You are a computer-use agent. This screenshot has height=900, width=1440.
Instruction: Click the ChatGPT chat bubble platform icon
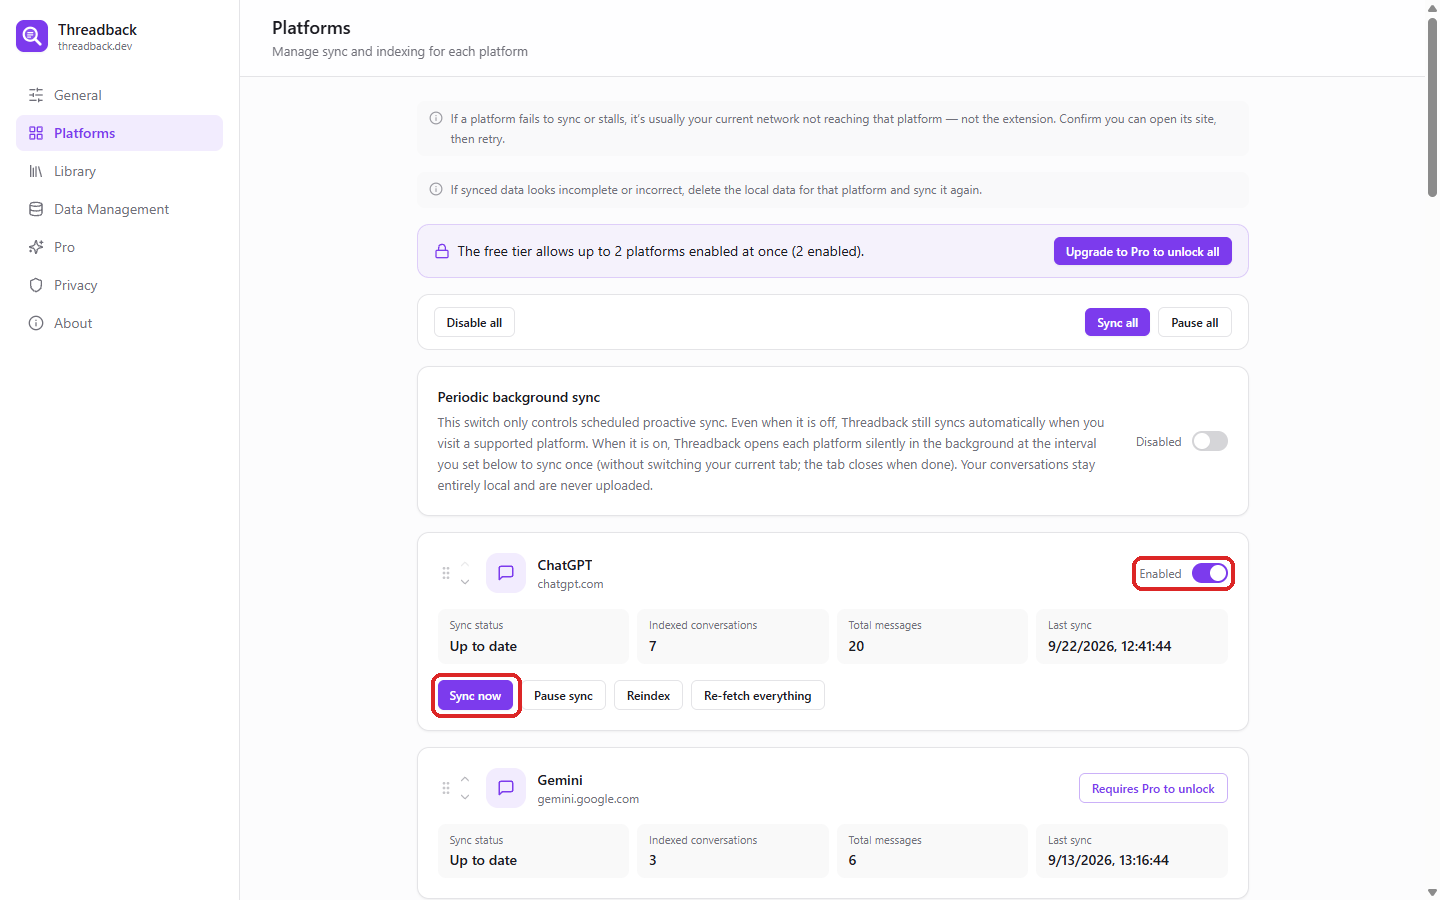(506, 573)
